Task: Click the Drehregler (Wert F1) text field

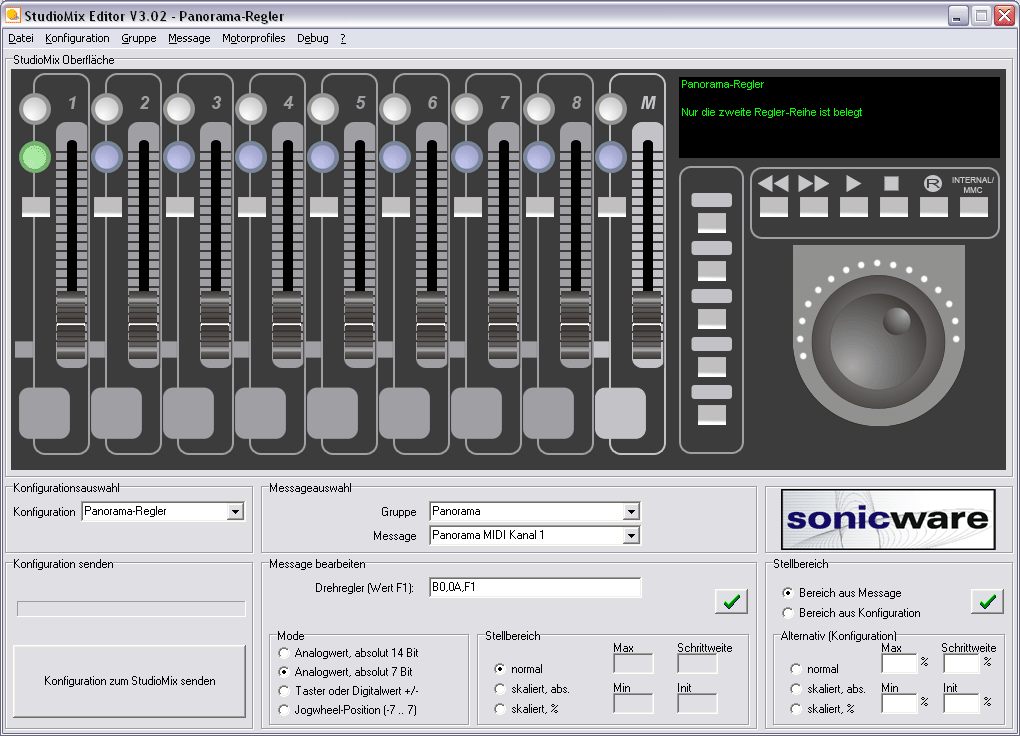Action: click(534, 587)
